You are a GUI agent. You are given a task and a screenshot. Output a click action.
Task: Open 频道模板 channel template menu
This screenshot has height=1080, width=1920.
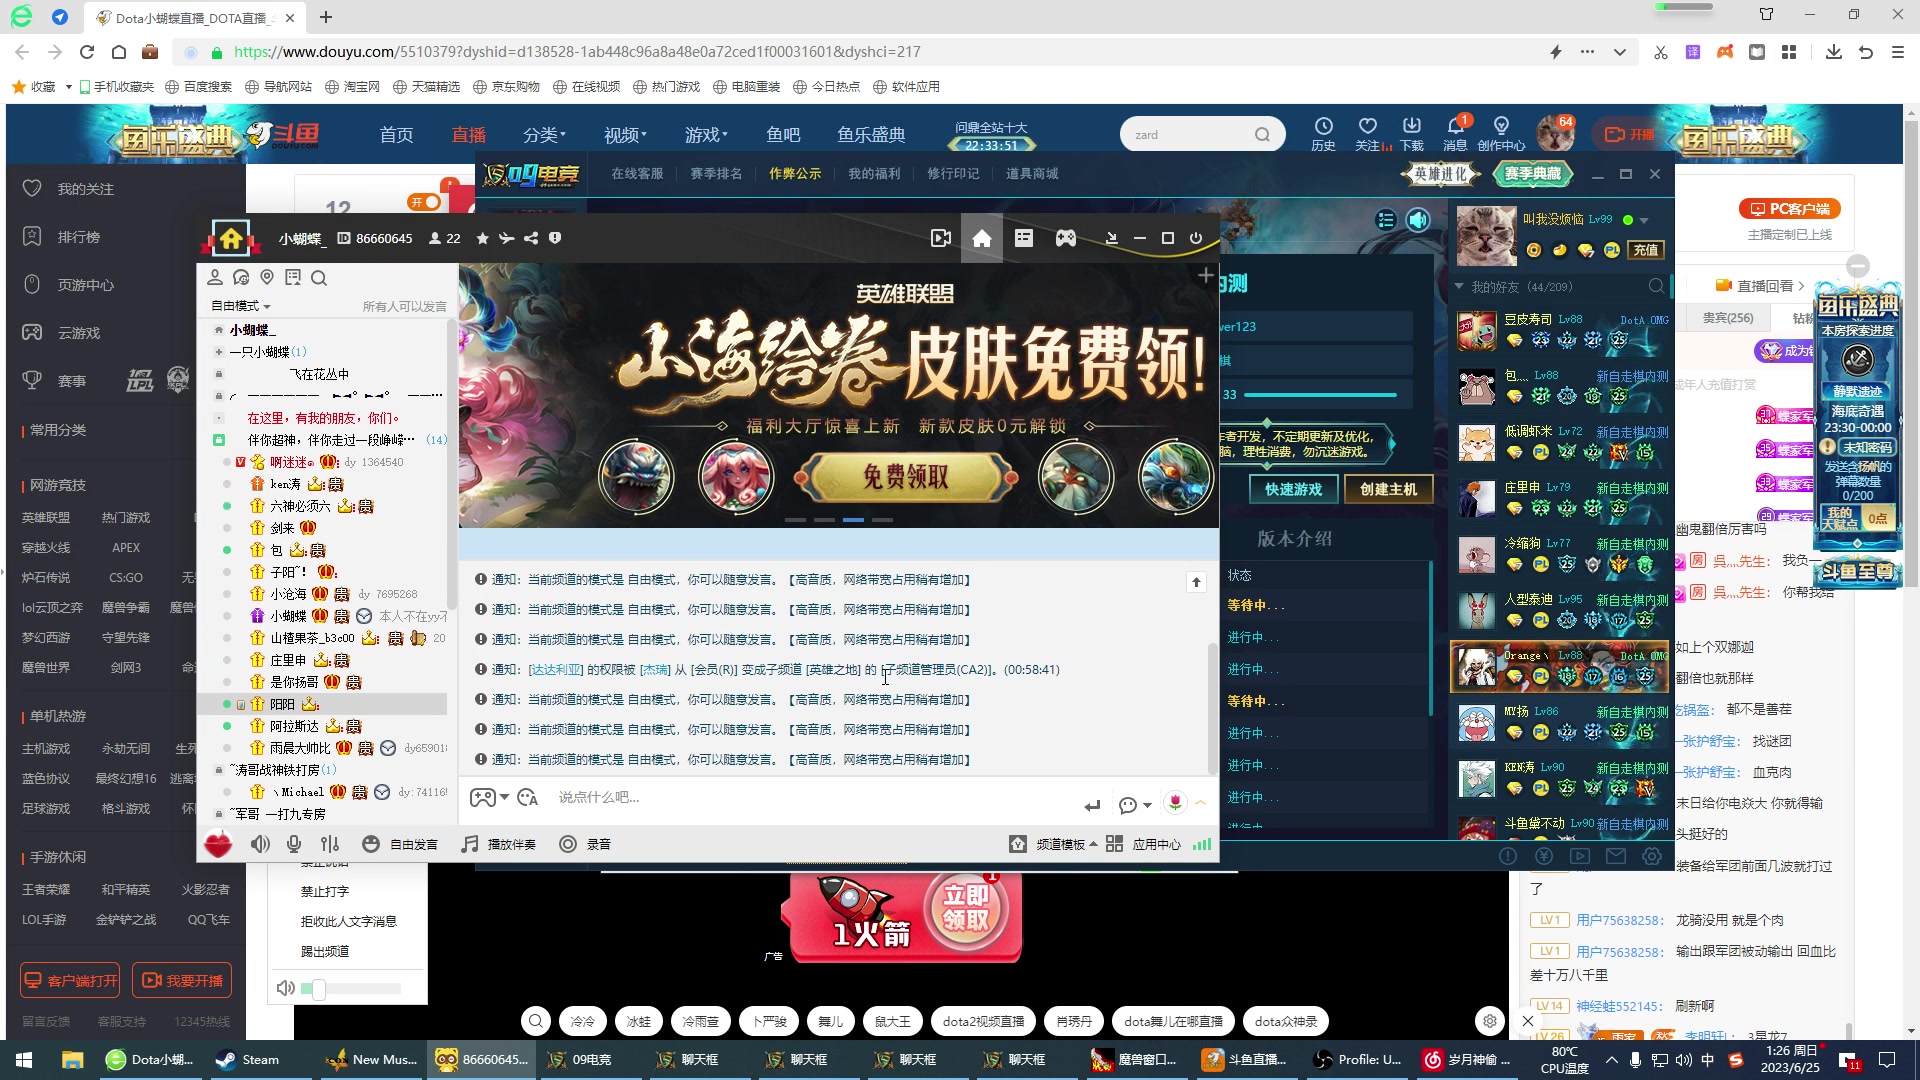click(1053, 844)
